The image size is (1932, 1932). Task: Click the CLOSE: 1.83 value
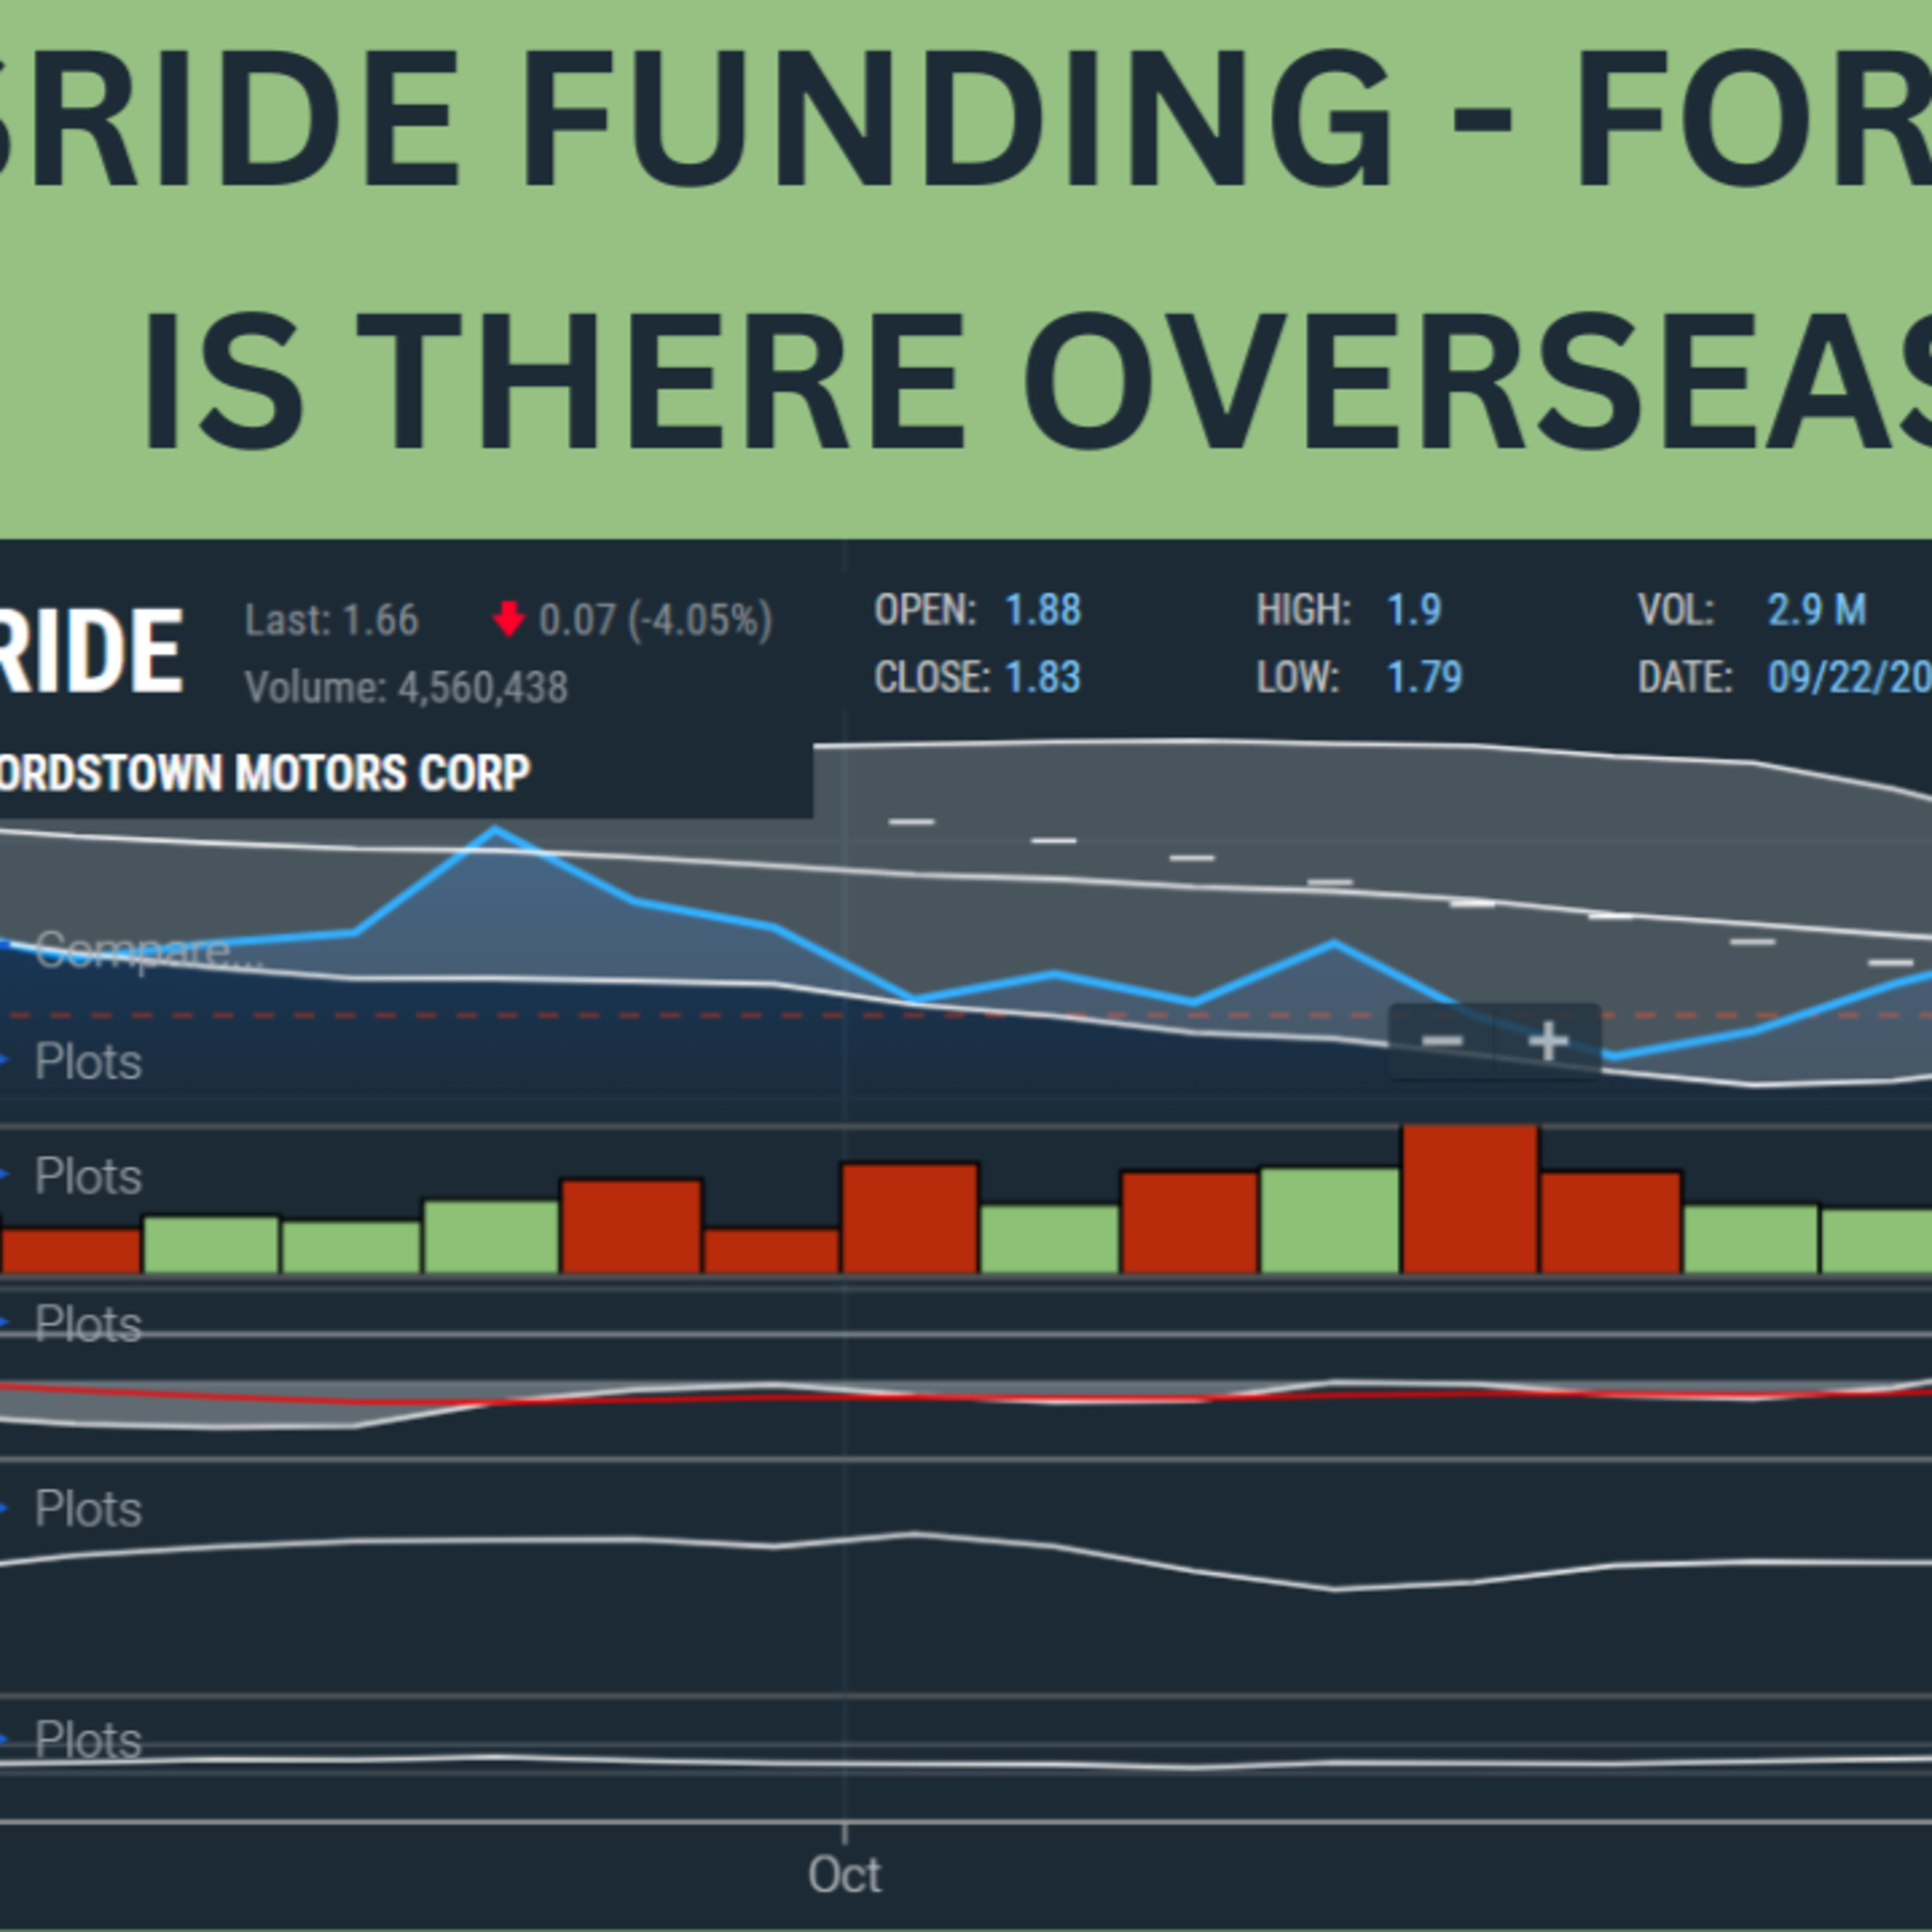[x=1043, y=677]
